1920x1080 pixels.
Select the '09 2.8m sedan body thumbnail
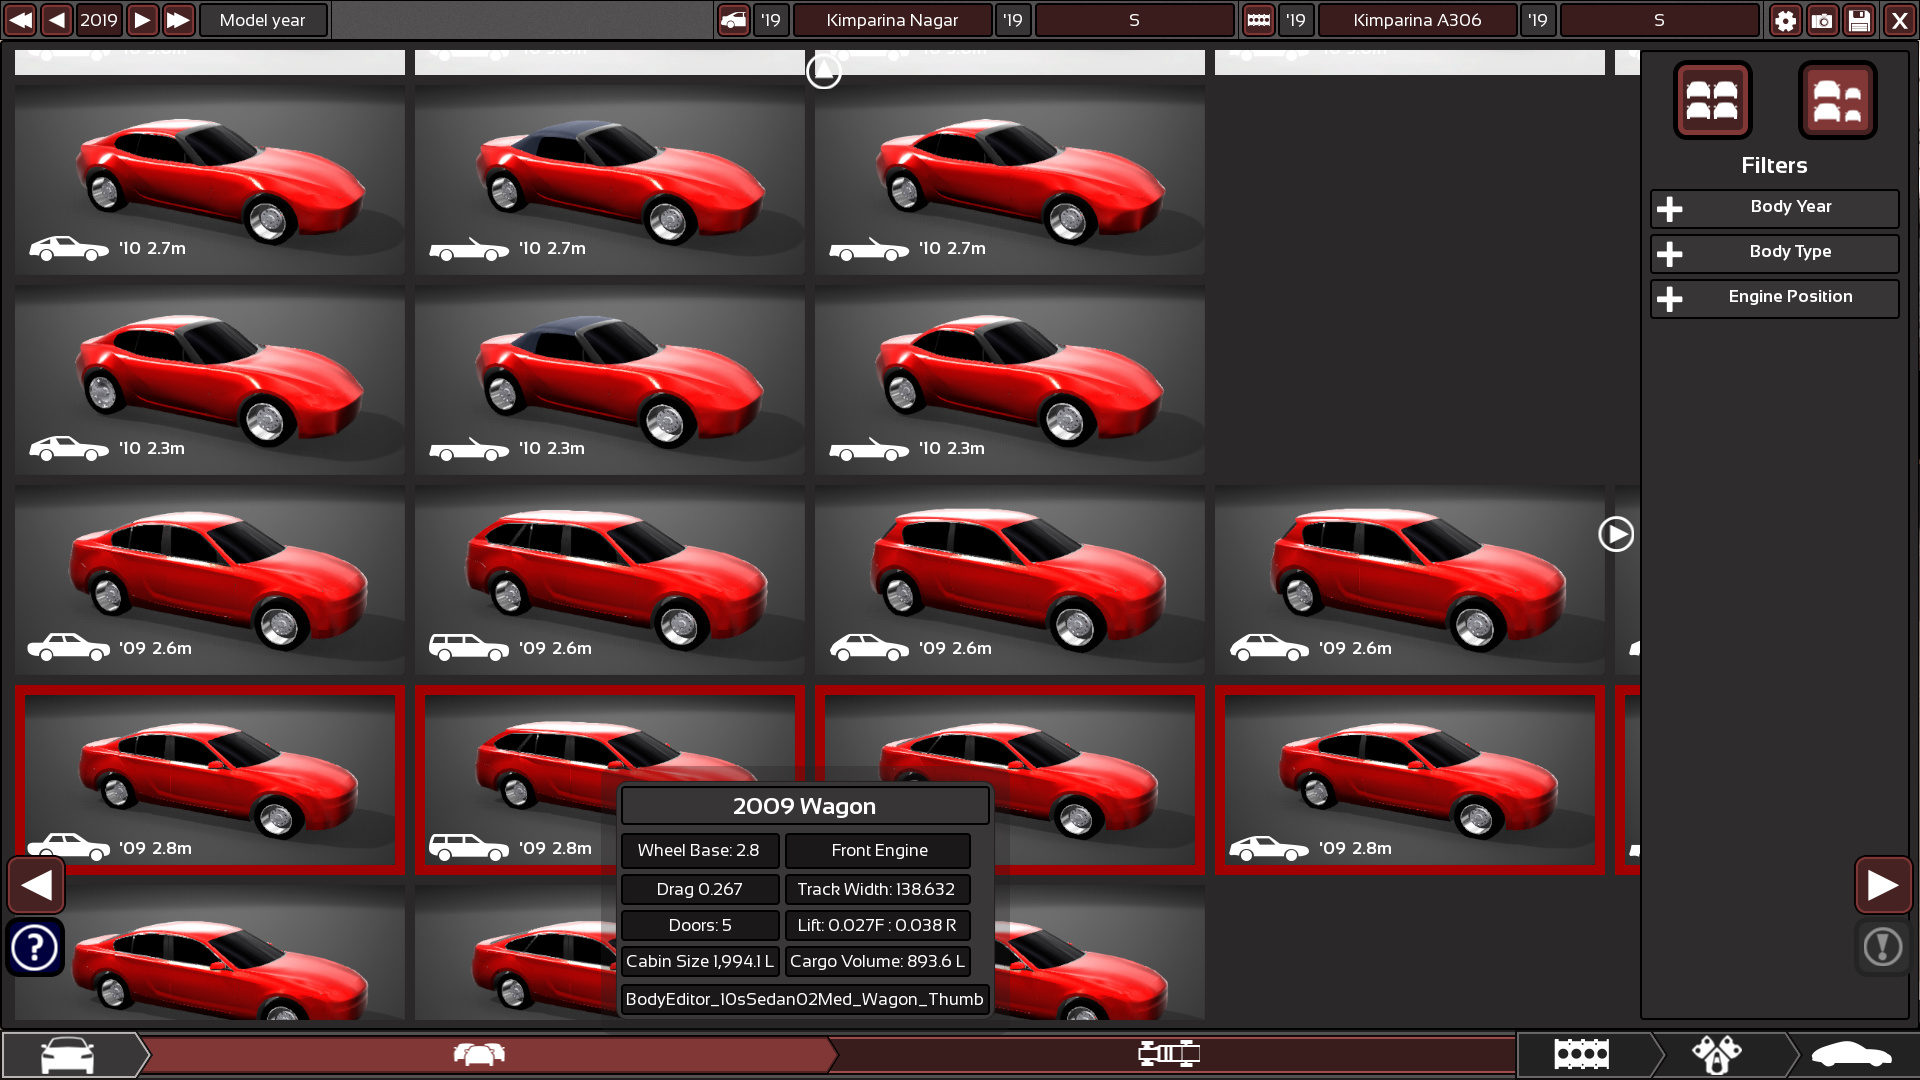pos(210,780)
